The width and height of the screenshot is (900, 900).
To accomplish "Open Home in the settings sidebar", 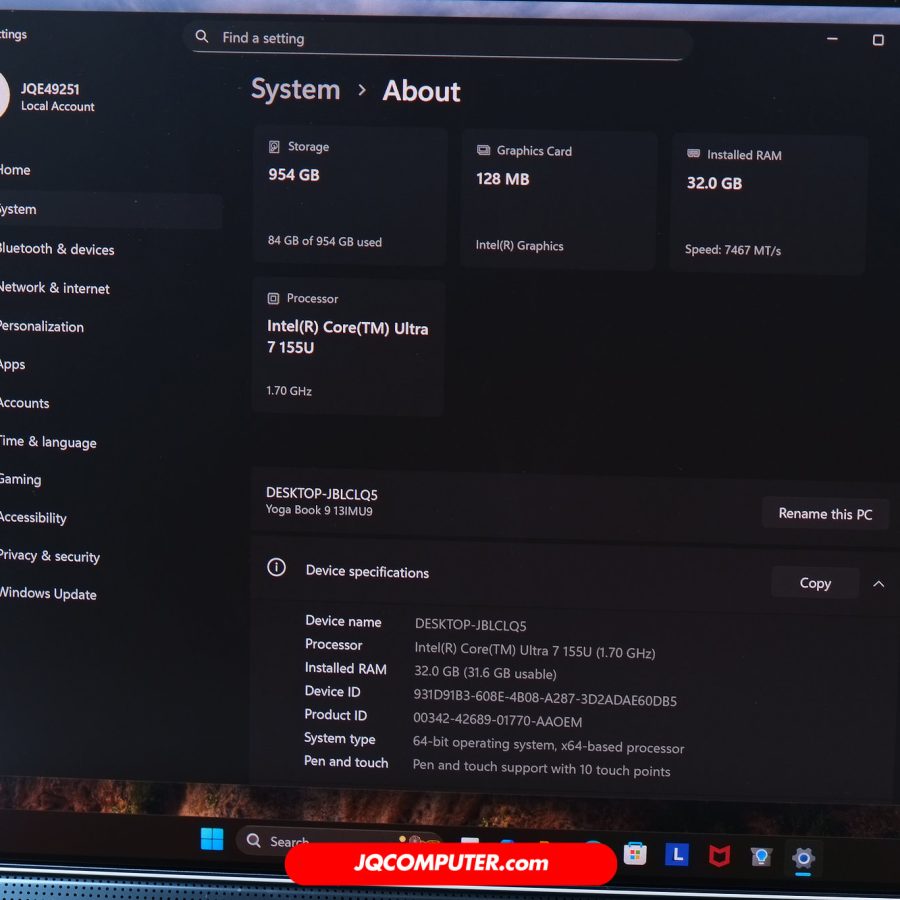I will click(15, 170).
